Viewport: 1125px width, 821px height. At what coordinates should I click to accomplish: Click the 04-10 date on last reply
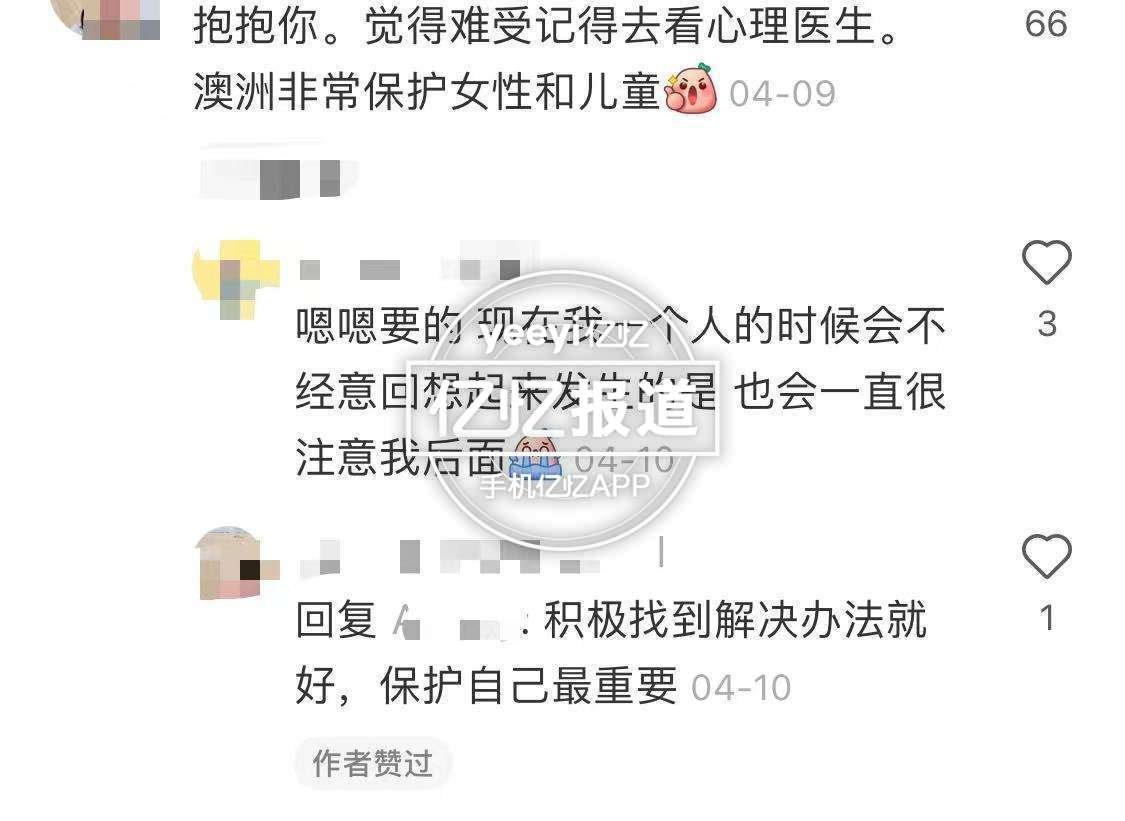tap(741, 688)
